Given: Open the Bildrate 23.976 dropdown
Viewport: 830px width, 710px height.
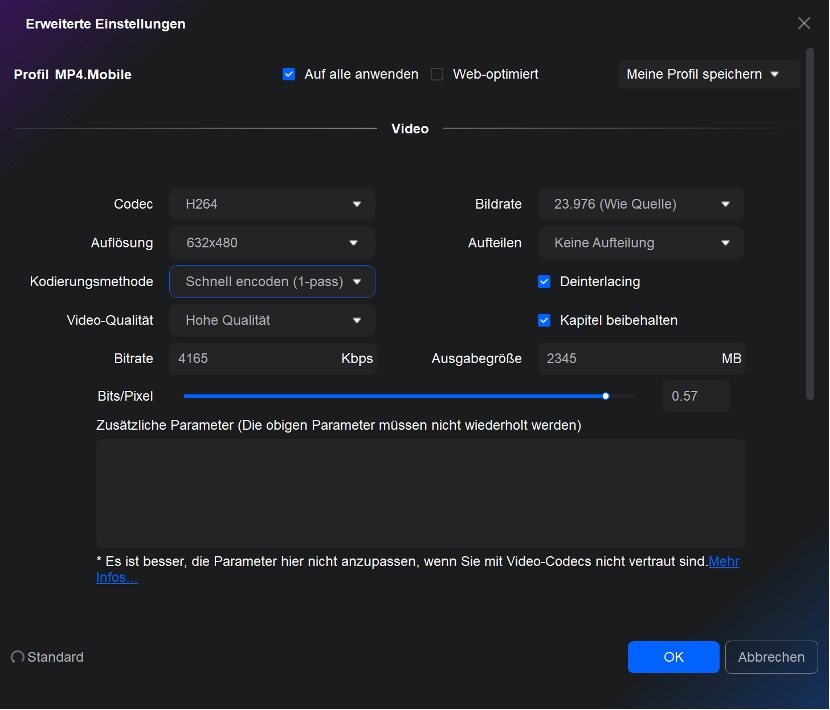Looking at the screenshot, I should (x=640, y=204).
